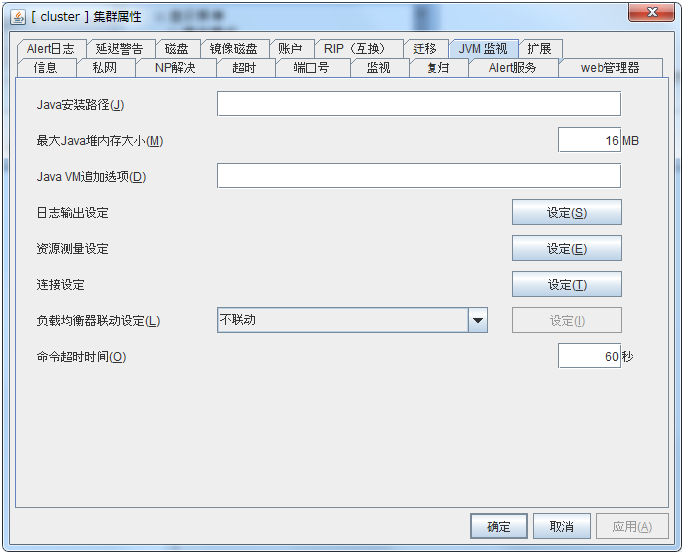Click the 应用(A) button
The height and width of the screenshot is (554, 684).
tap(632, 526)
